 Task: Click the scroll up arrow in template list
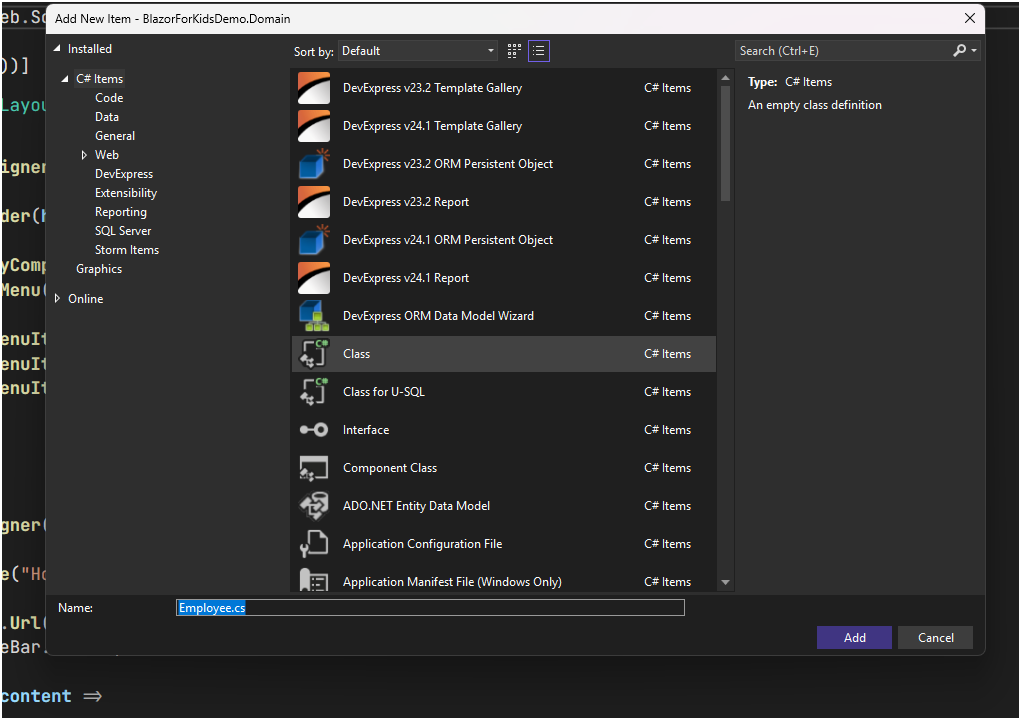click(x=725, y=78)
